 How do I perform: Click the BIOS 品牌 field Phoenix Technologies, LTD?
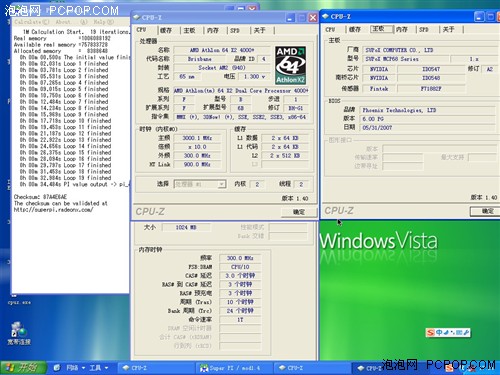428,110
